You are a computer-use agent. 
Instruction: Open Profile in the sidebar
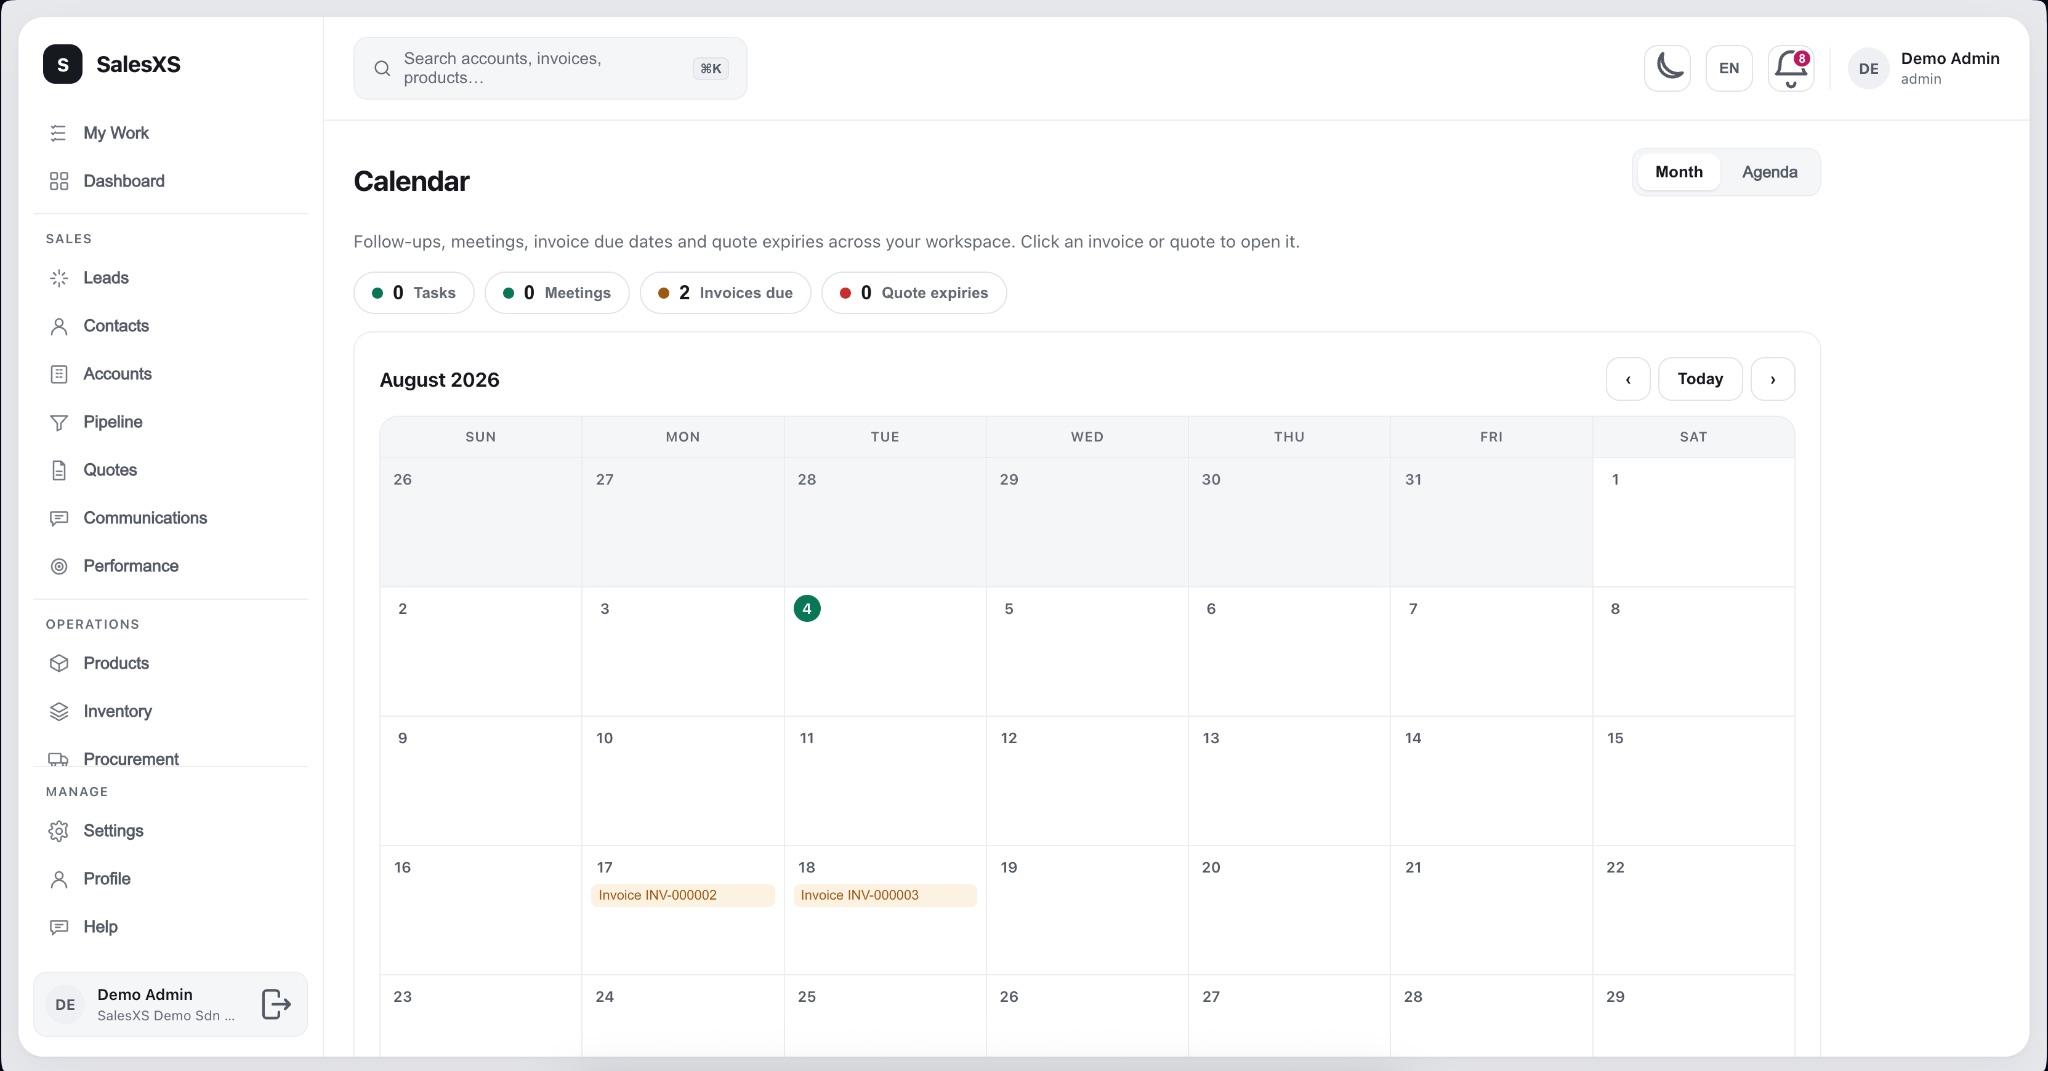coord(170,879)
